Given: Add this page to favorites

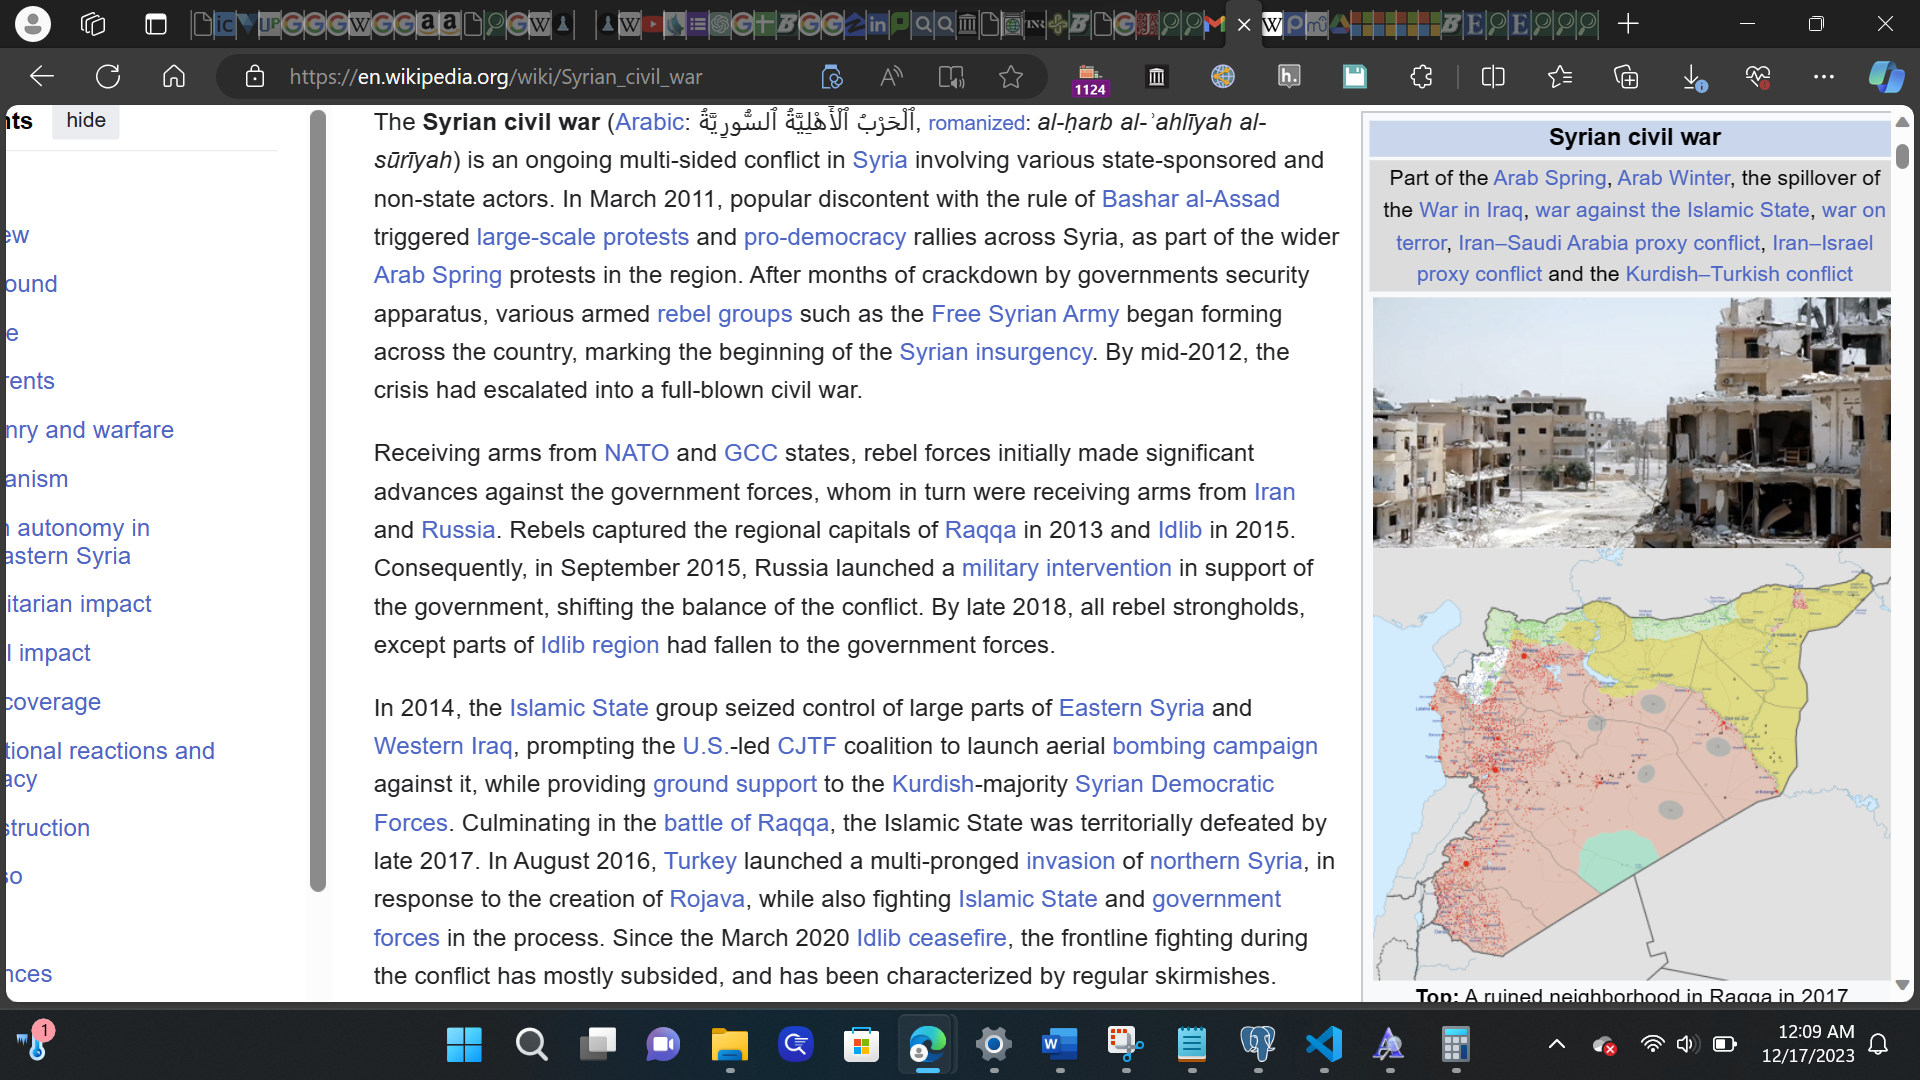Looking at the screenshot, I should point(1011,76).
